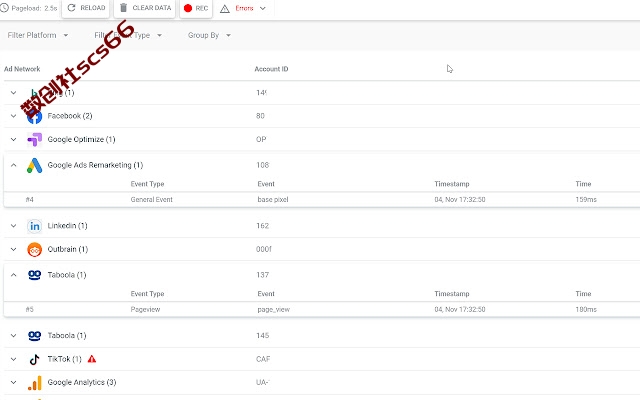Viewport: 640px width, 400px height.
Task: Click the Pageload 2.5s text
Action: point(34,8)
